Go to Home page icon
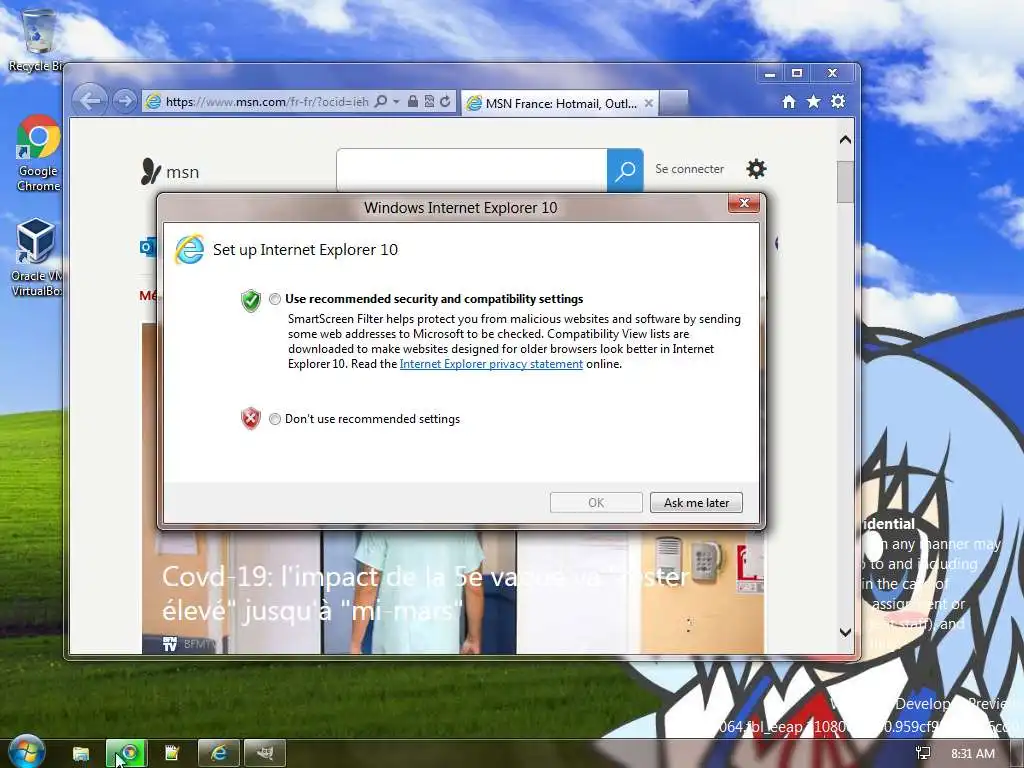Image resolution: width=1024 pixels, height=768 pixels. tap(789, 101)
